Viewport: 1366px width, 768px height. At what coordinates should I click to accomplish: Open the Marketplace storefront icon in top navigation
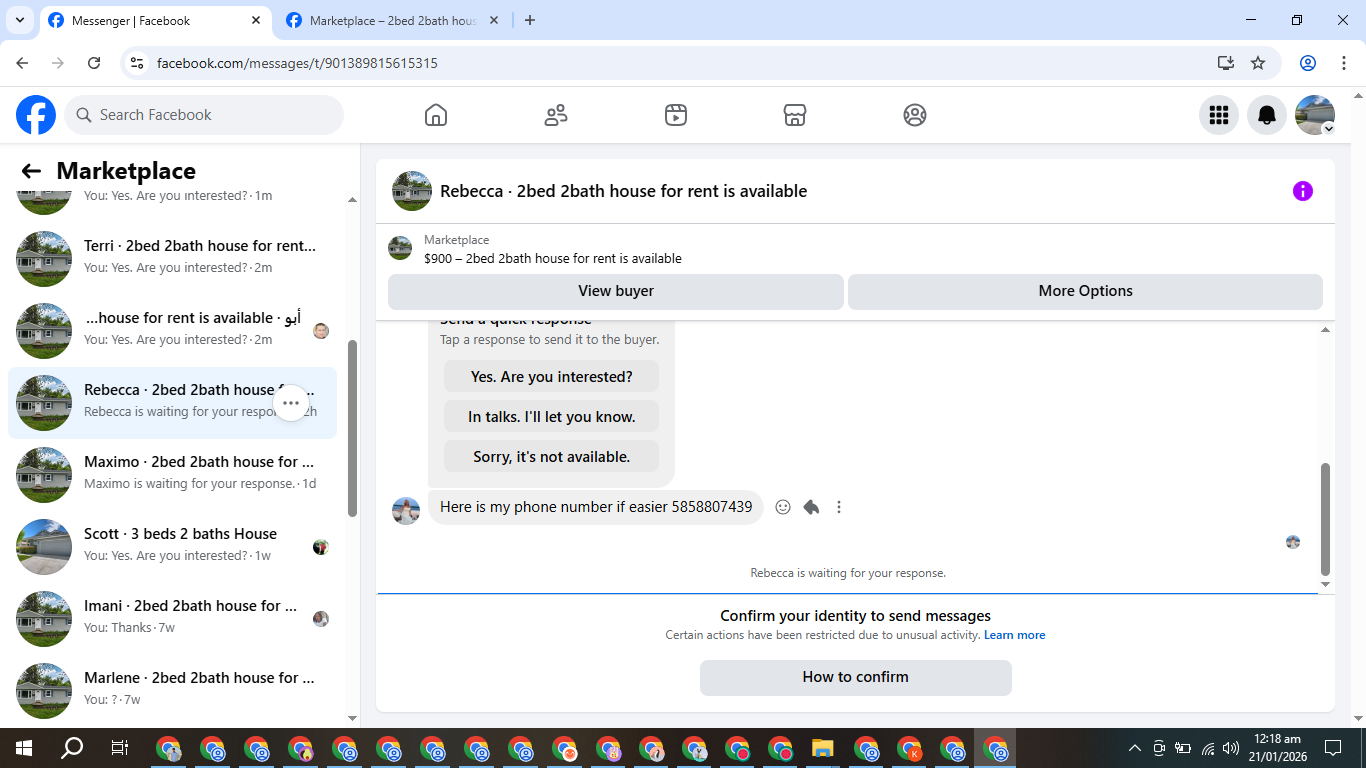click(795, 115)
